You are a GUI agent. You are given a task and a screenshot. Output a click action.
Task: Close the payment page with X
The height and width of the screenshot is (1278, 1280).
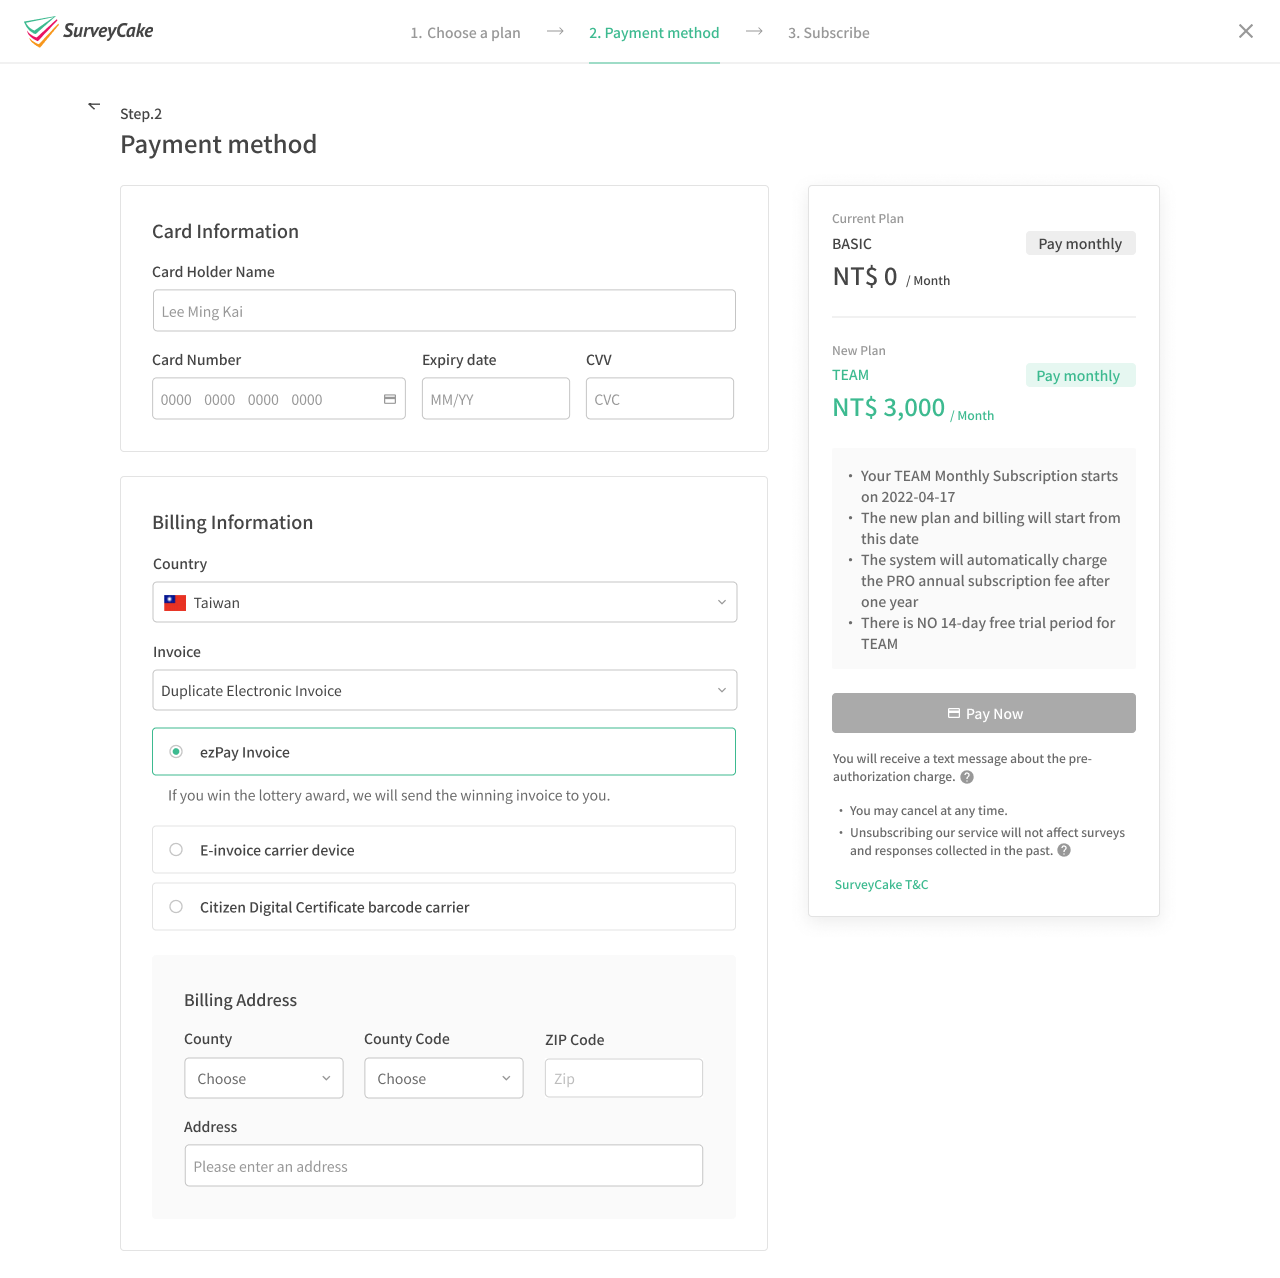(x=1245, y=31)
